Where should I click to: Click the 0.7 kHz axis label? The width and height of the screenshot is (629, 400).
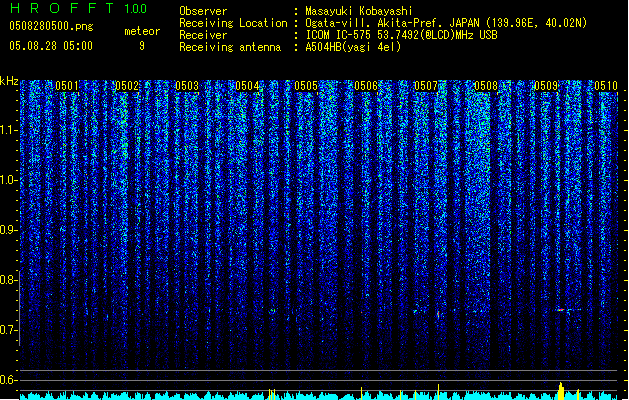pos(9,330)
